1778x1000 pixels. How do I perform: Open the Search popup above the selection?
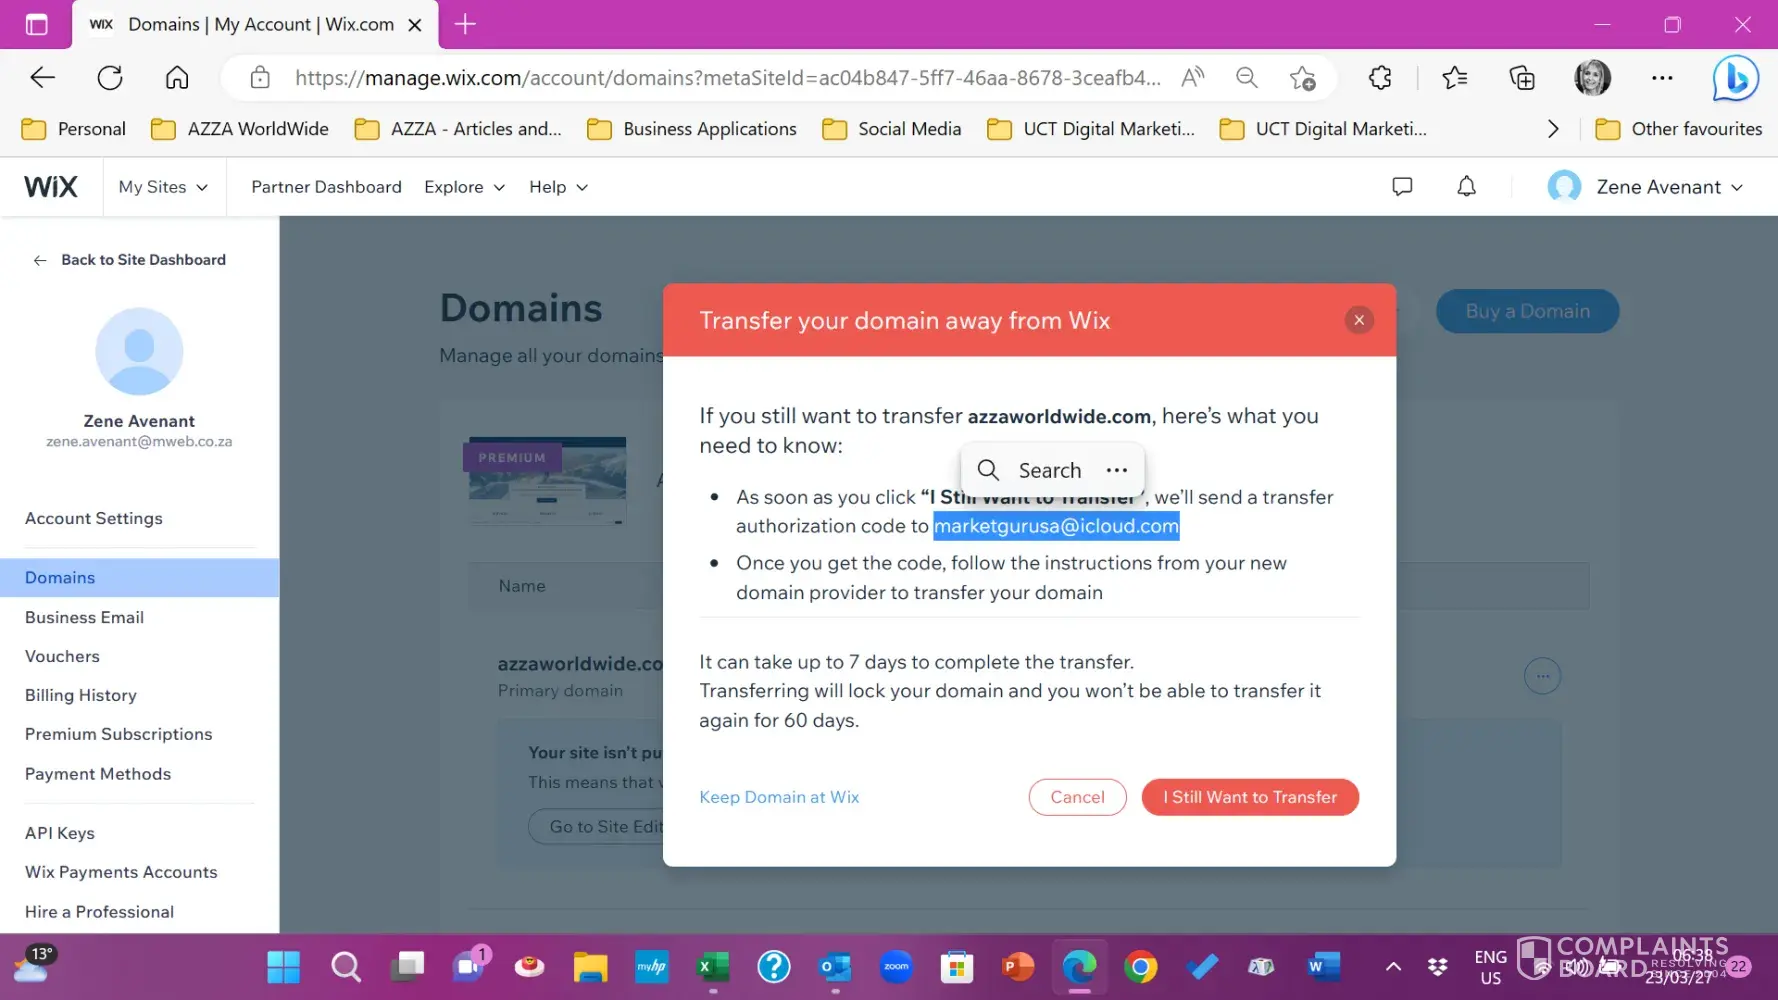click(x=1030, y=470)
